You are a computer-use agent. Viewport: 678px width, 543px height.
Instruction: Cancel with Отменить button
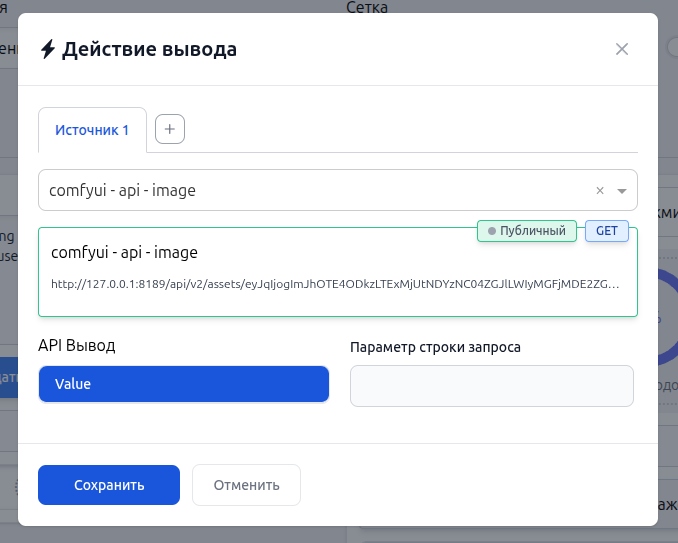point(246,485)
